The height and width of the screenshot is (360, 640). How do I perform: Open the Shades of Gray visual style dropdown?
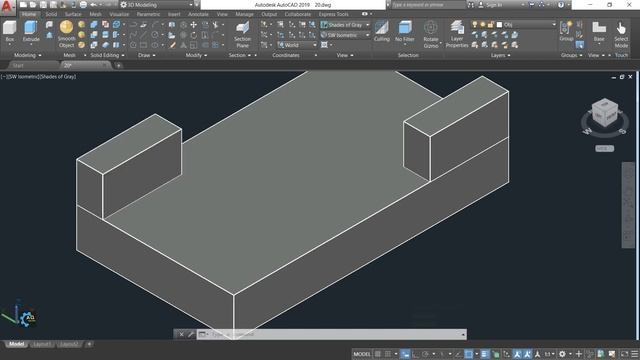(x=345, y=25)
